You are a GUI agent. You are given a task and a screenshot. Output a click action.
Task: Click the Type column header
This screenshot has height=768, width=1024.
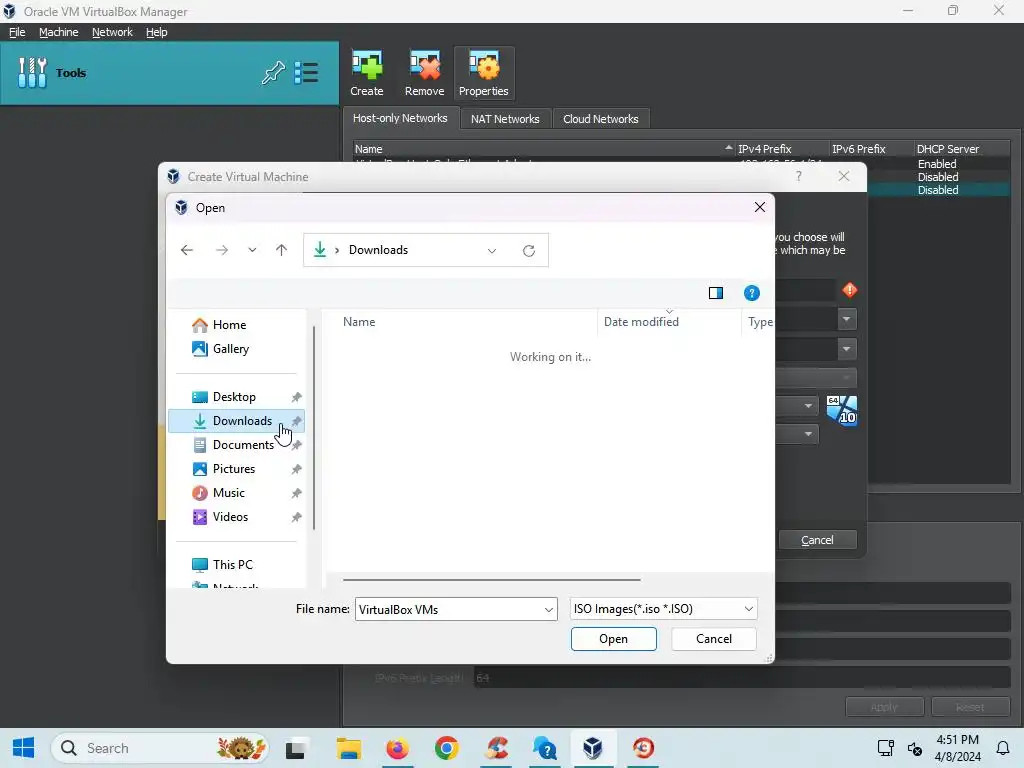point(759,322)
